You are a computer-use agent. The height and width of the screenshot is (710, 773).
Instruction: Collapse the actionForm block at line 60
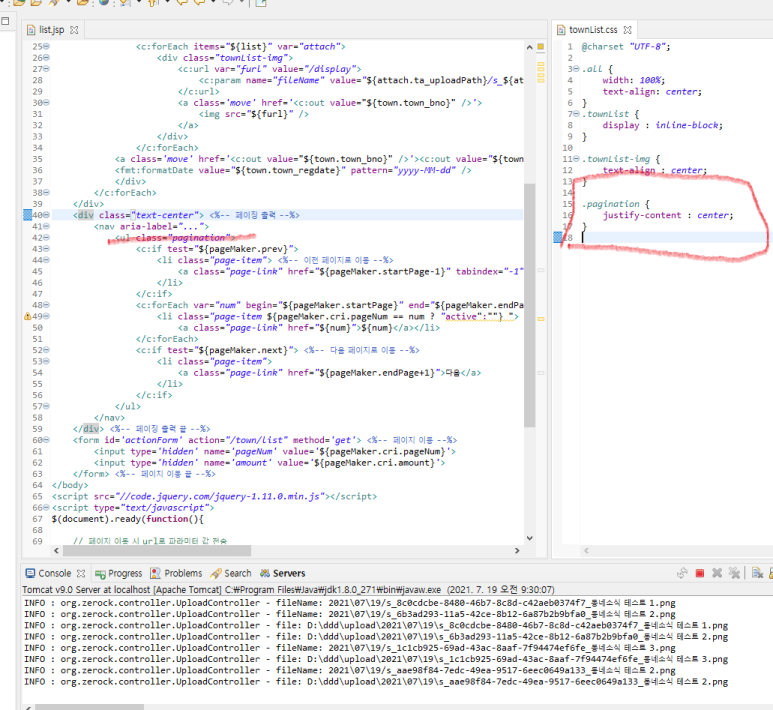(x=46, y=440)
